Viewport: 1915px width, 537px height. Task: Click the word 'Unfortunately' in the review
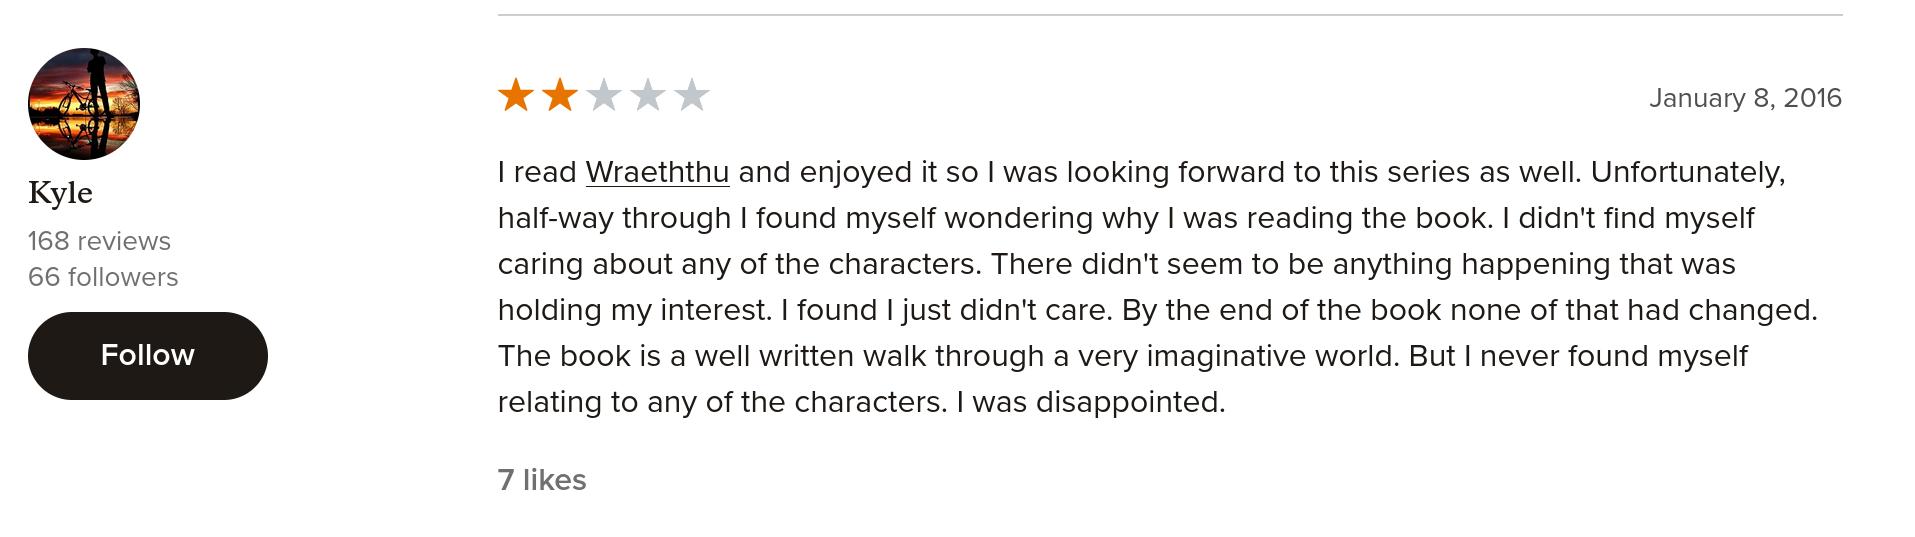(x=1686, y=172)
